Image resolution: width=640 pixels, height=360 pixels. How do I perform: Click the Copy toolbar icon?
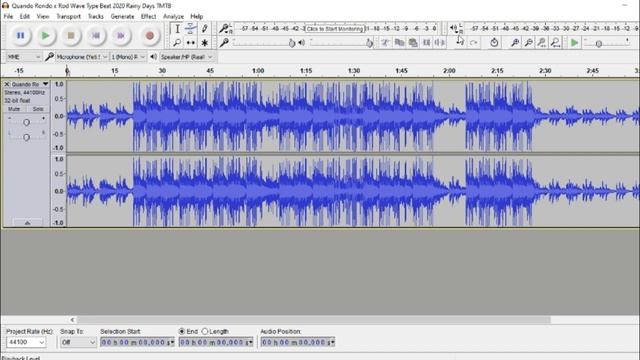(399, 42)
